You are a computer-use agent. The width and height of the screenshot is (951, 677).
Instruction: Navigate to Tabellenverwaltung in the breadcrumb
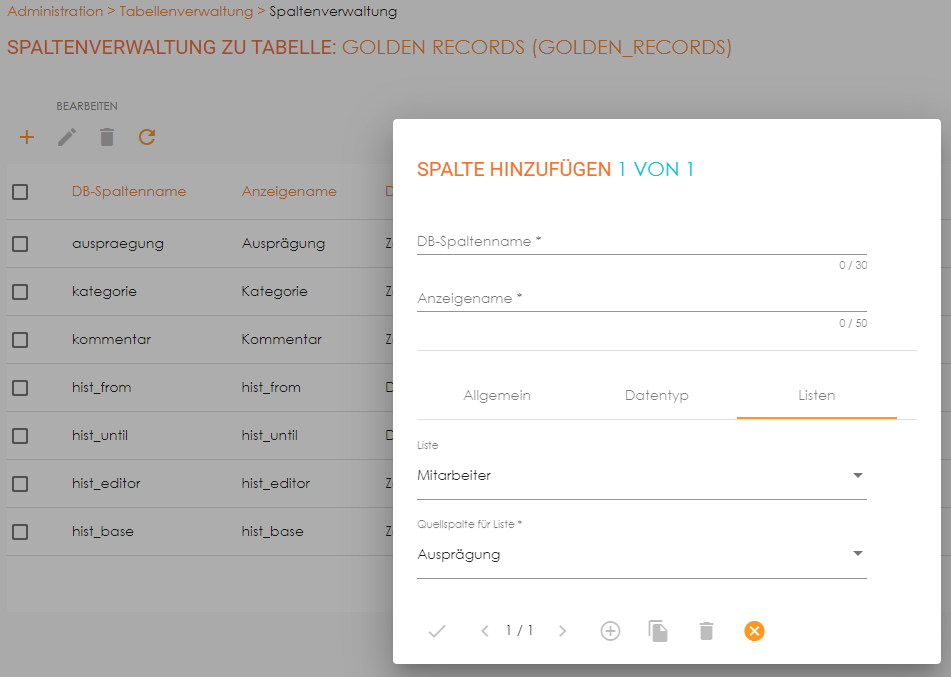(x=185, y=12)
